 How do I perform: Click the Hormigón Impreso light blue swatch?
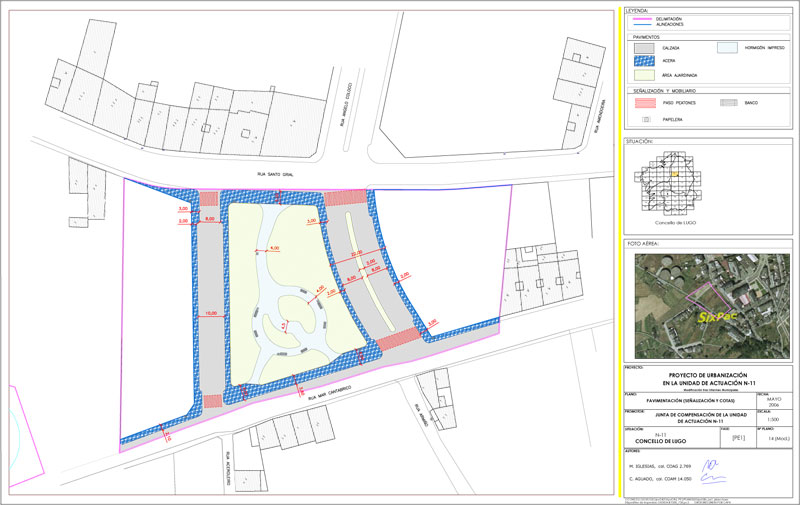tap(726, 47)
